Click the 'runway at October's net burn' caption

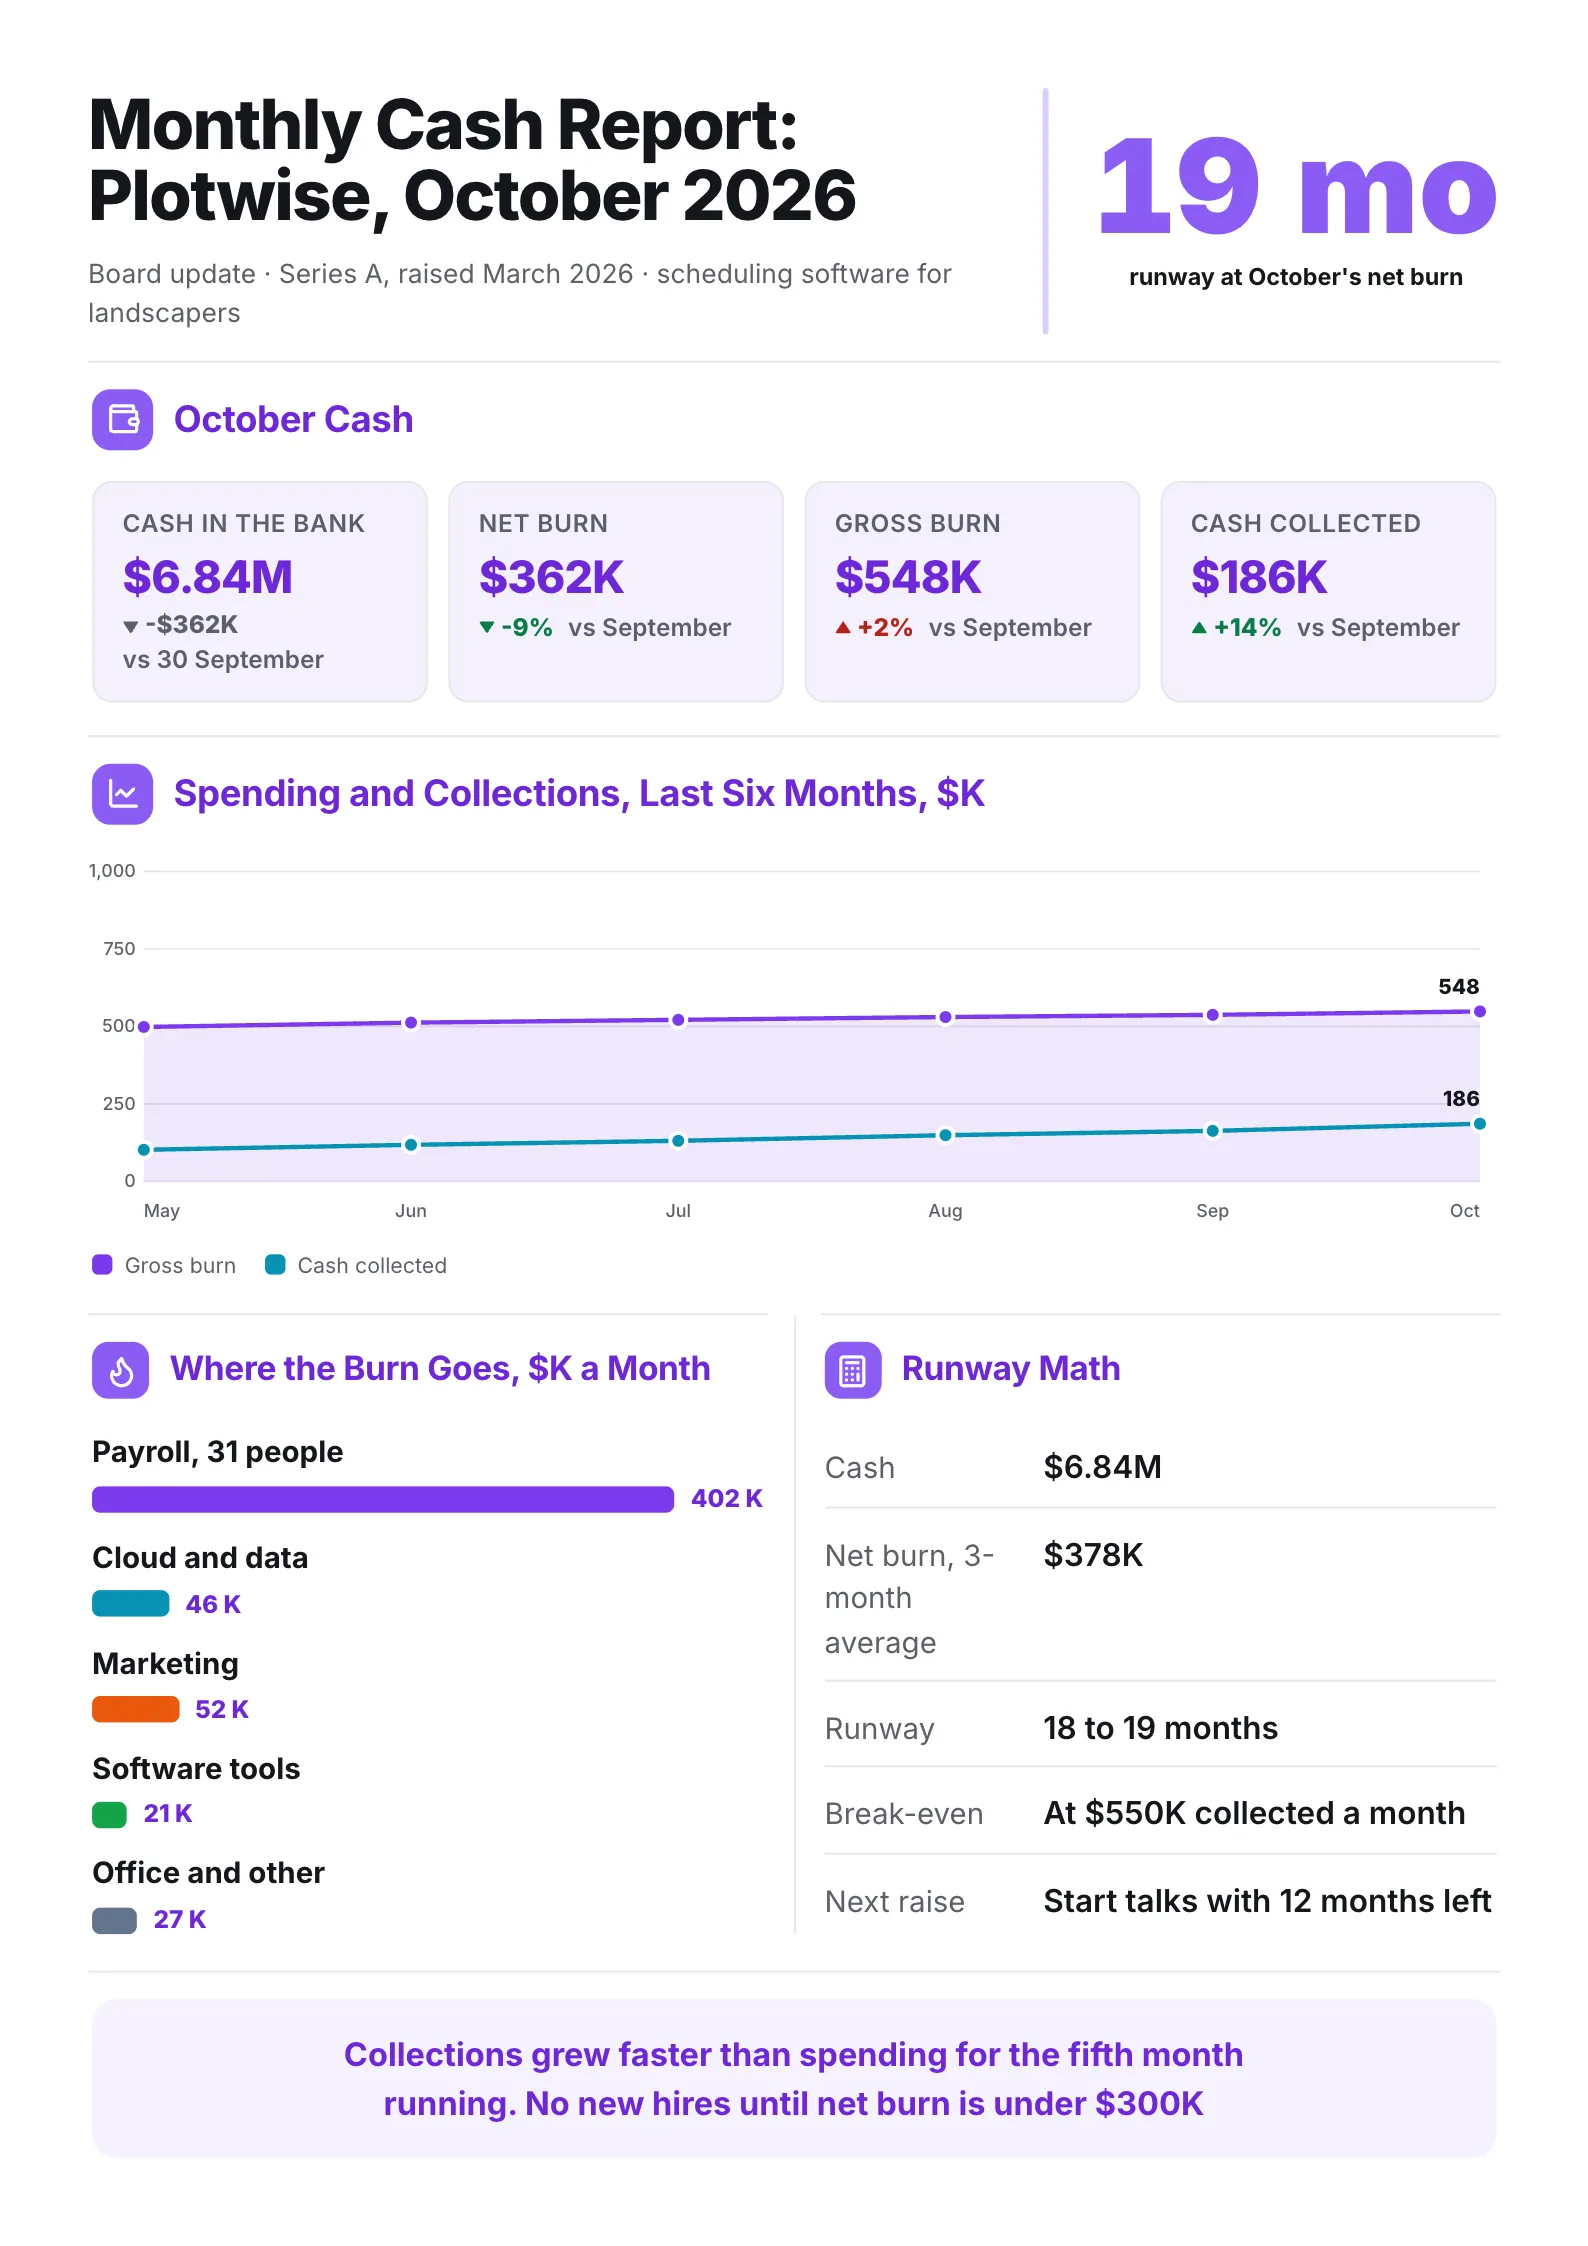pyautogui.click(x=1296, y=277)
